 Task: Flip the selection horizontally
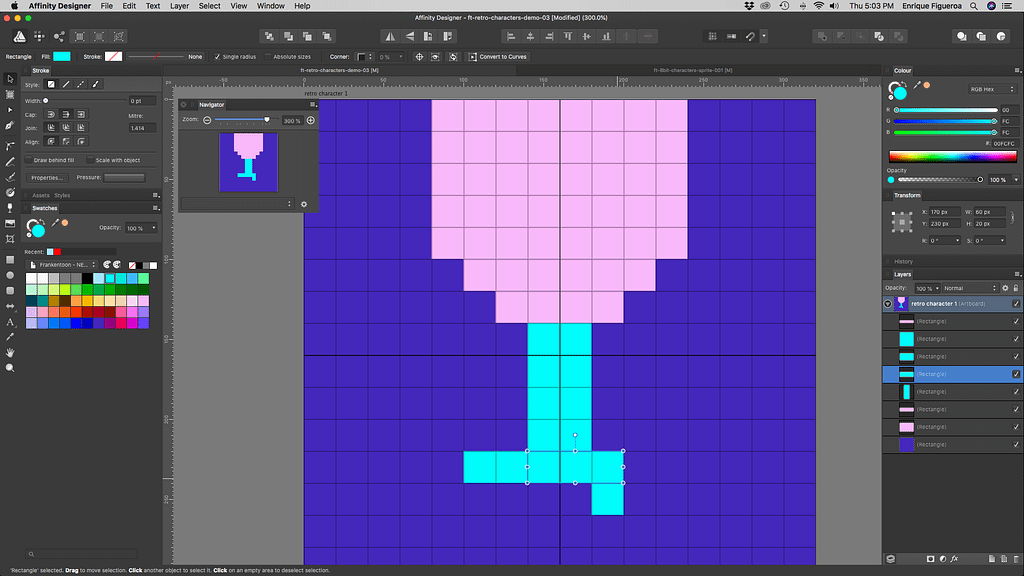click(x=390, y=35)
